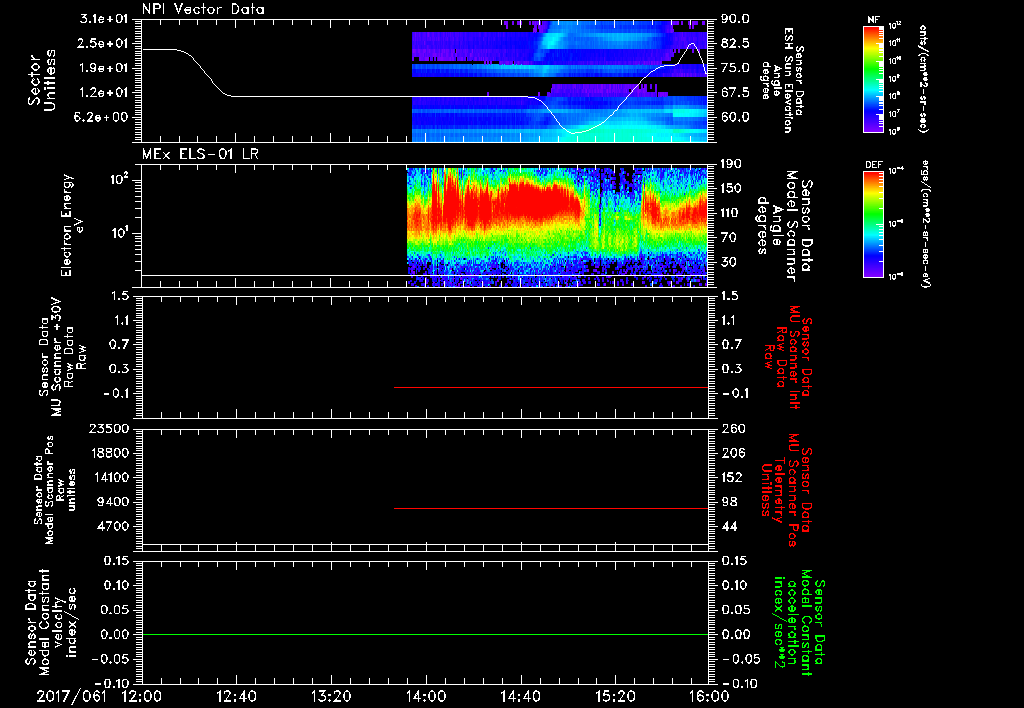Click the red MU Scanner +30V data line

[x=551, y=387]
